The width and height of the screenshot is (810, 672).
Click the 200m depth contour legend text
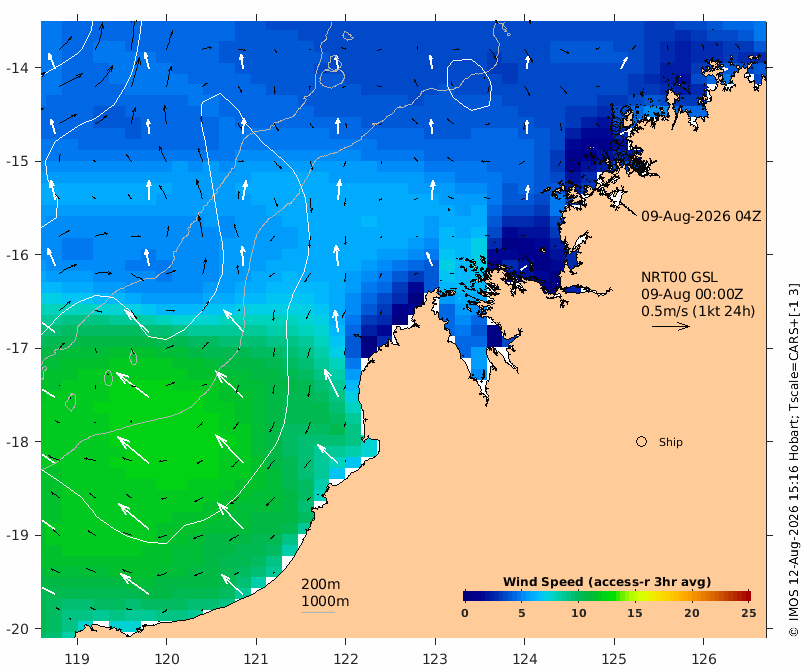(x=320, y=584)
